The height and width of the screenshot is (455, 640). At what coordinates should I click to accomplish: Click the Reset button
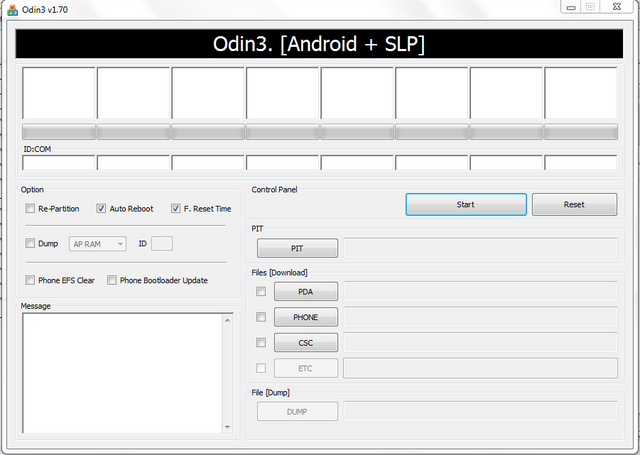574,204
